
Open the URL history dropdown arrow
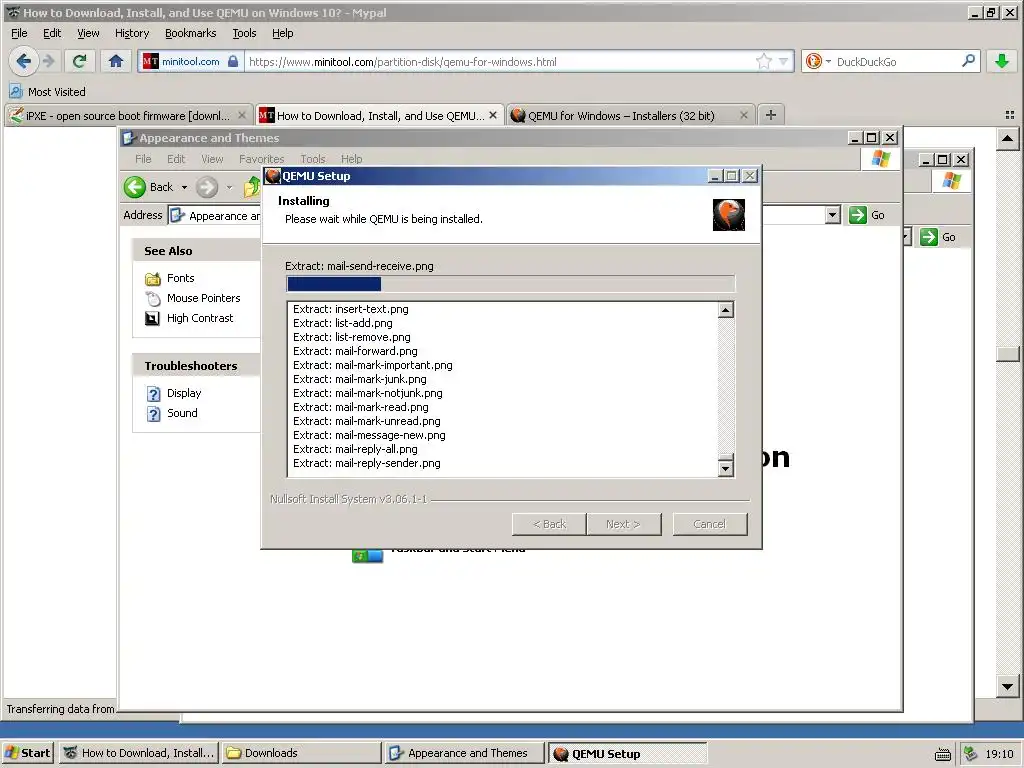783,61
